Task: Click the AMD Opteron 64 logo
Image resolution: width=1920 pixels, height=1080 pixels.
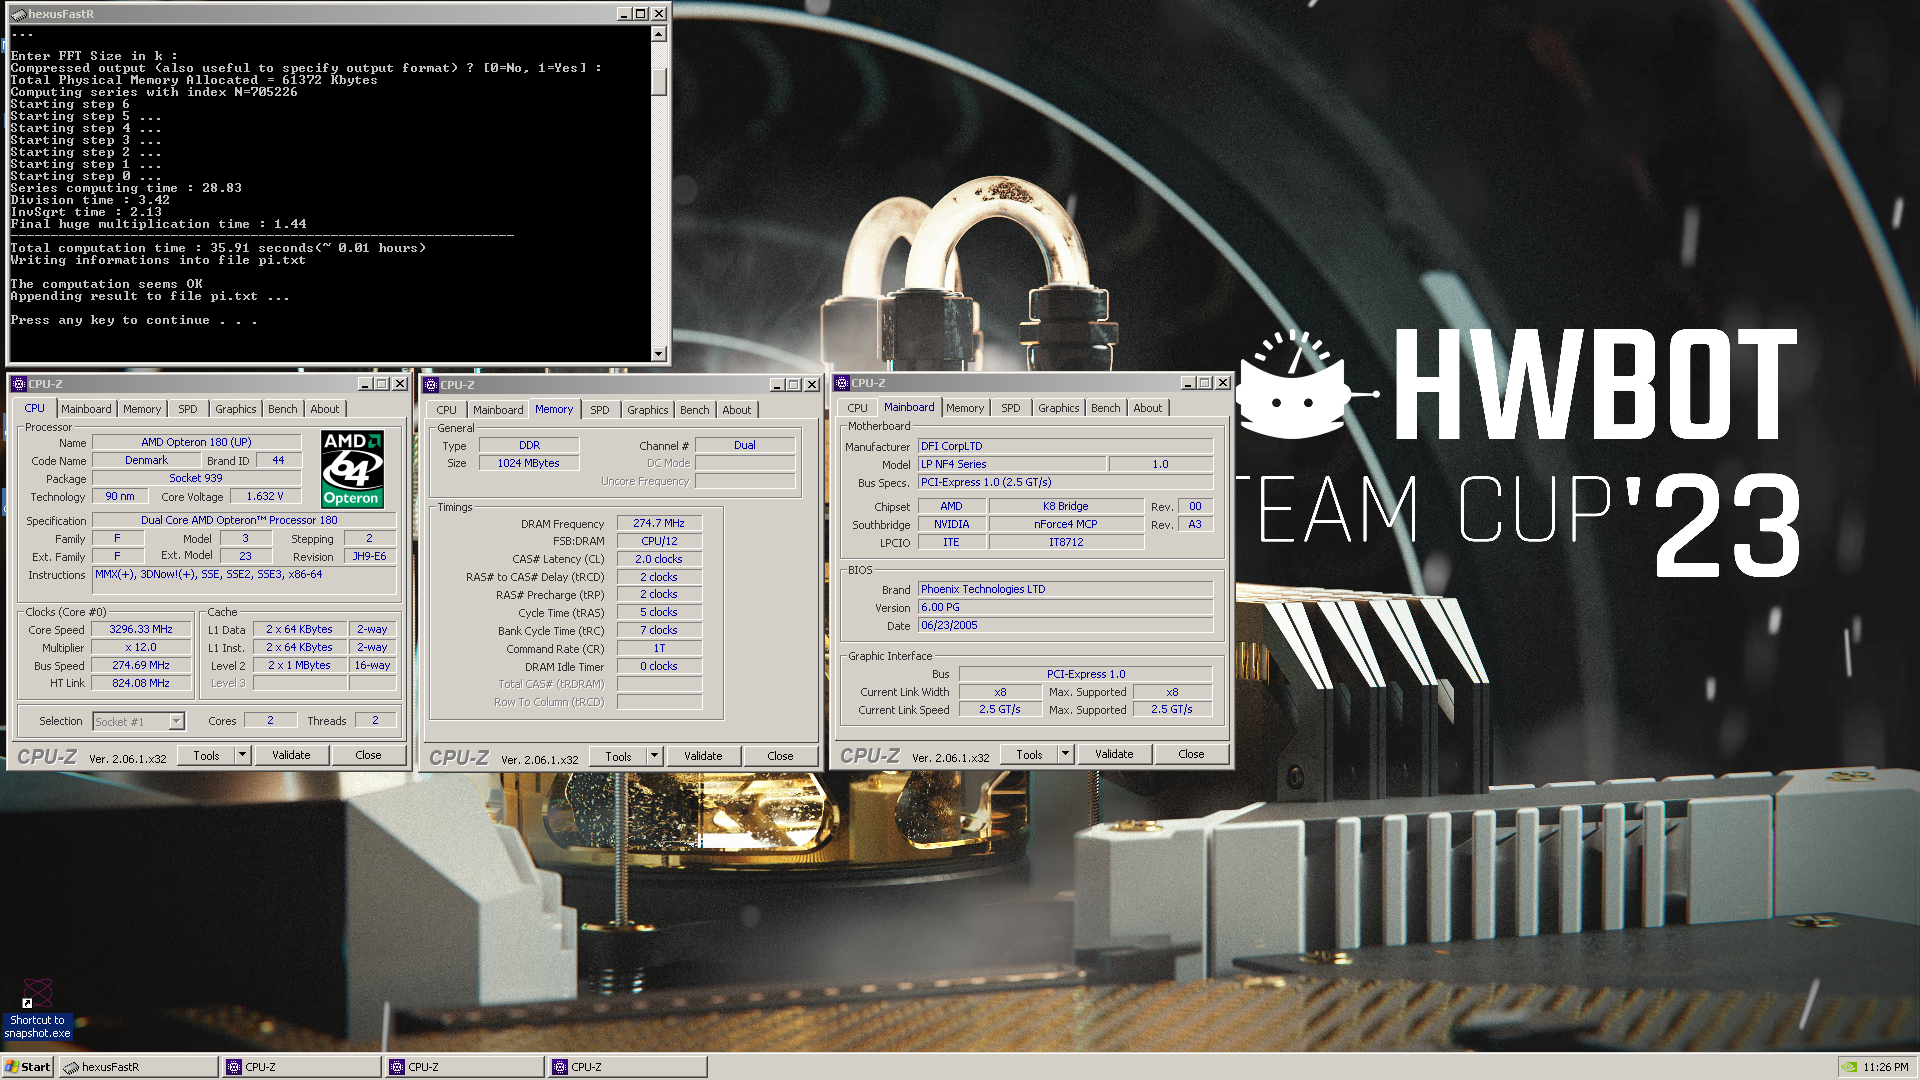Action: tap(352, 469)
